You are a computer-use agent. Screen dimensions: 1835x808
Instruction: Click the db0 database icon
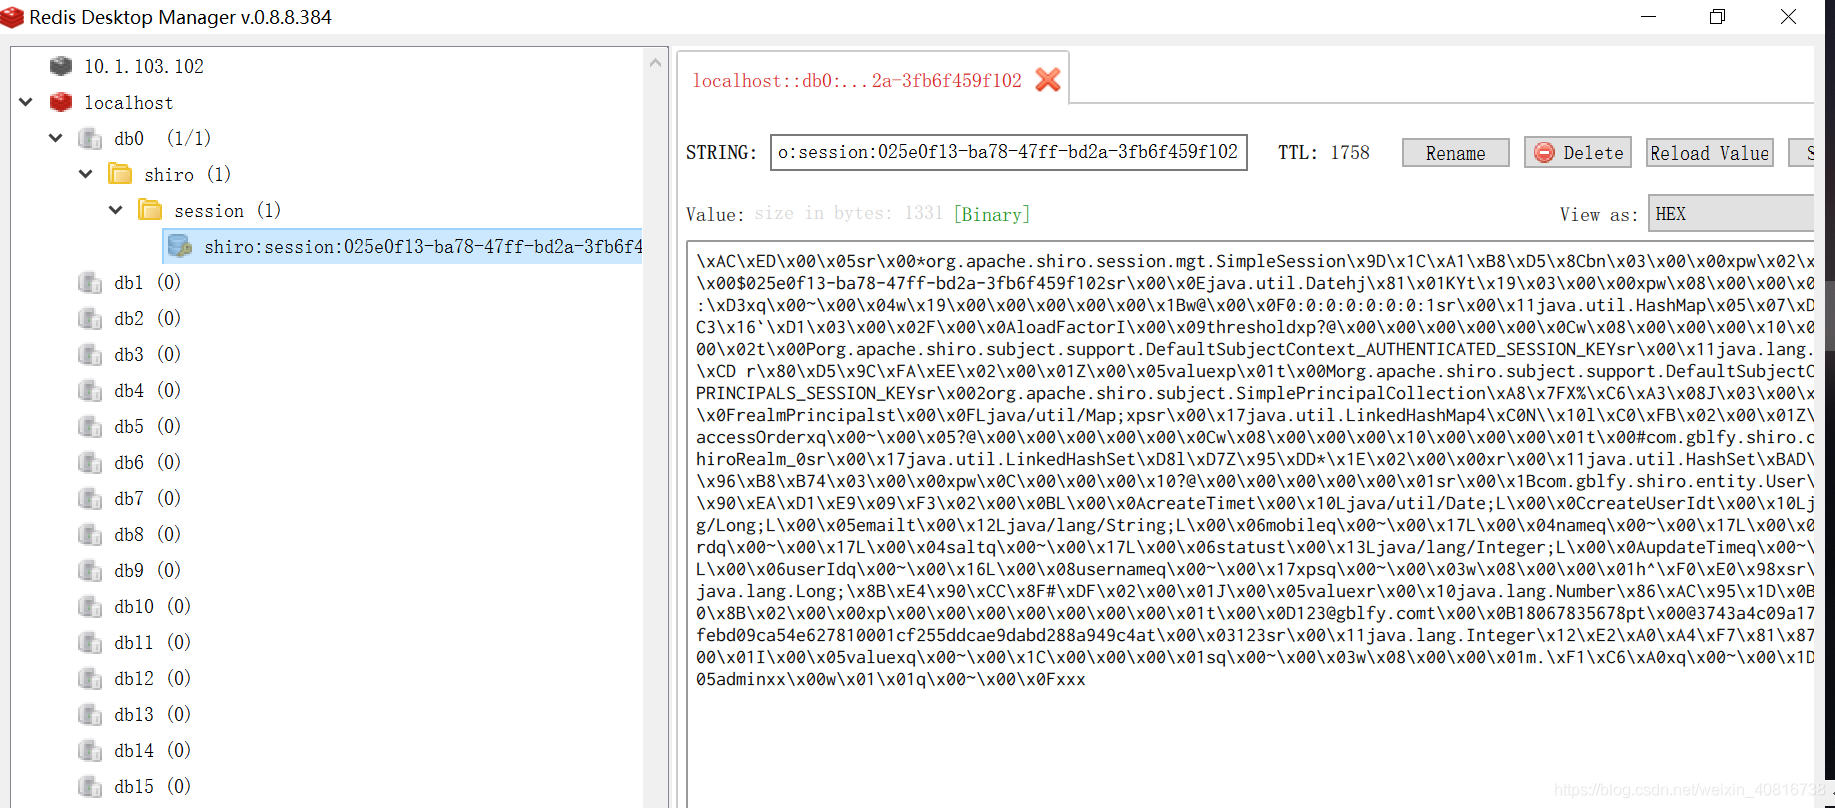(x=90, y=138)
